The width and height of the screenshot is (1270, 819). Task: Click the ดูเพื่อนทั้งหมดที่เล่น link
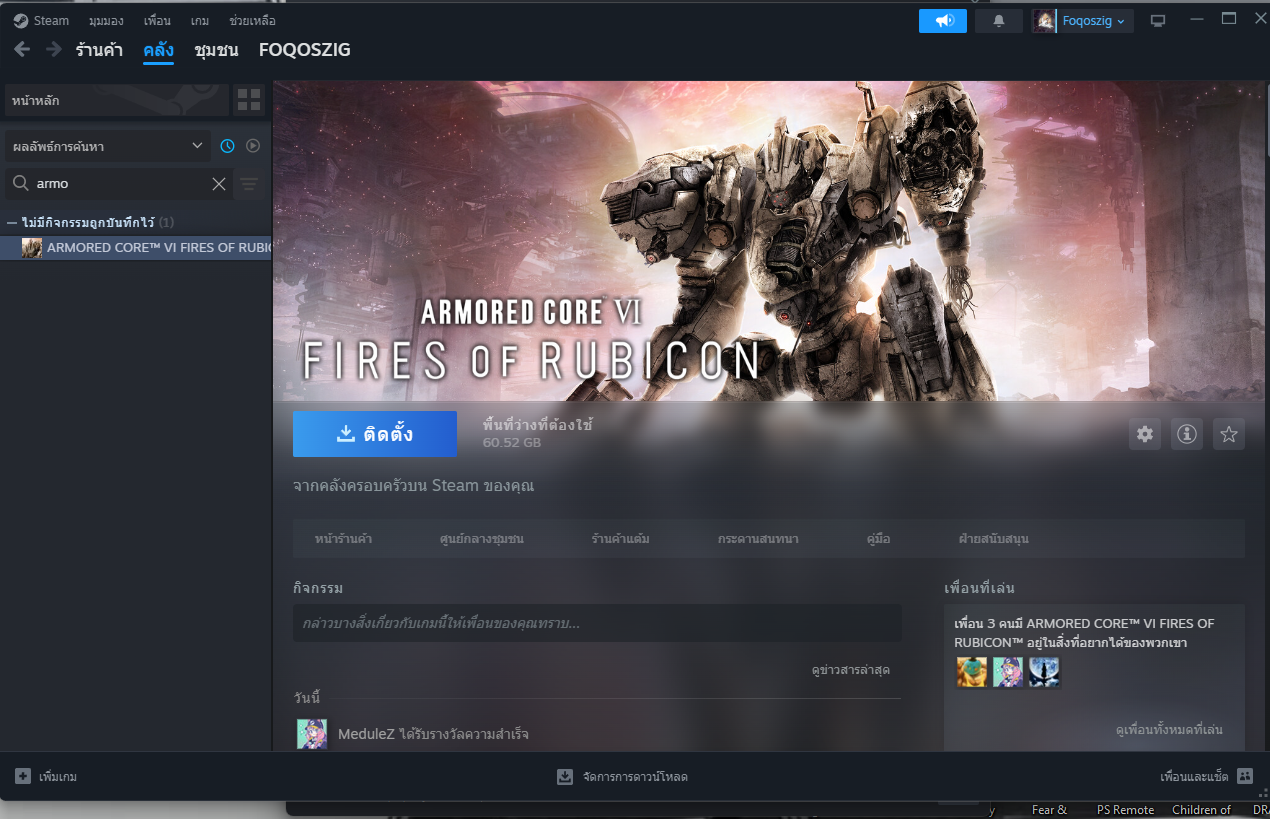[x=1169, y=730]
